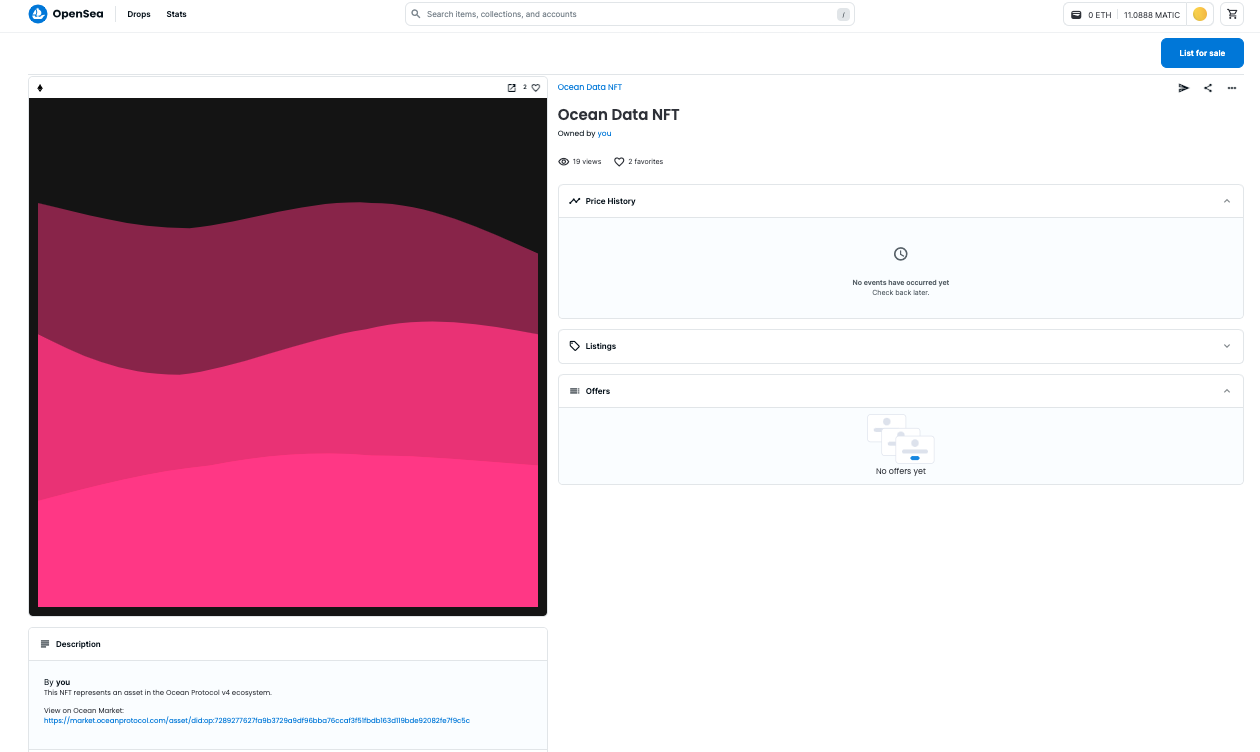Click the OpenSea logo
This screenshot has height=752, width=1260.
[x=66, y=14]
